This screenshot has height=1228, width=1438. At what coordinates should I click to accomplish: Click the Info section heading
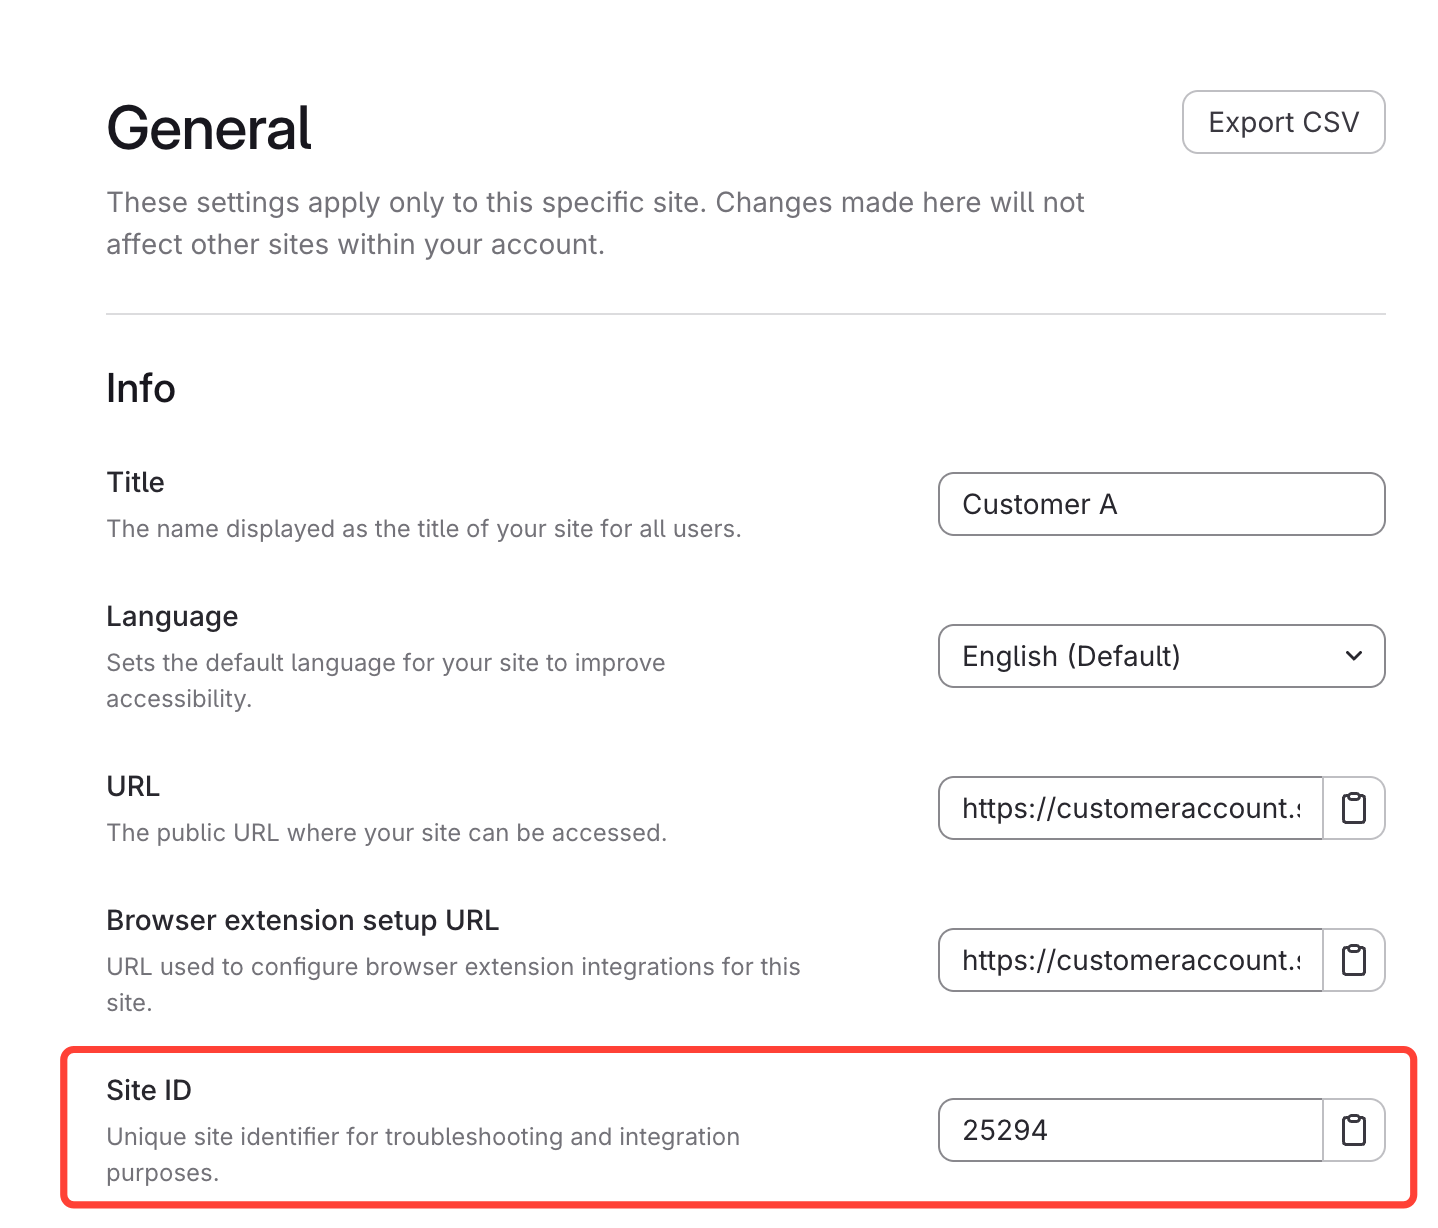click(141, 389)
